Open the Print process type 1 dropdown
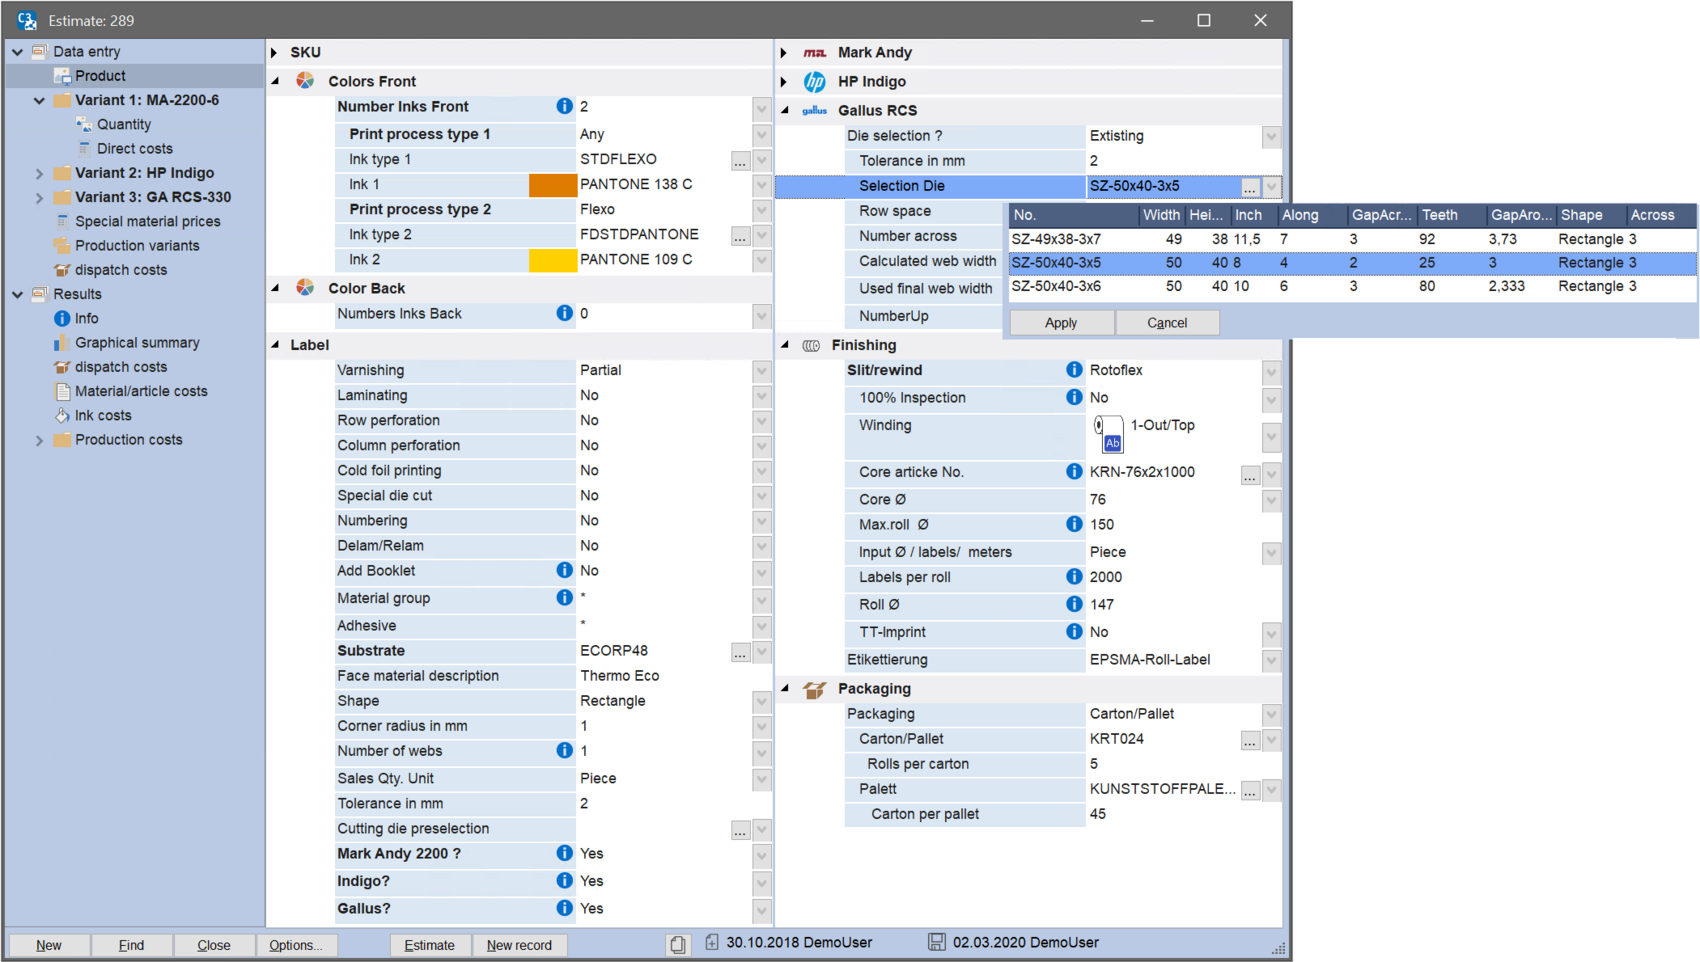 coord(762,135)
